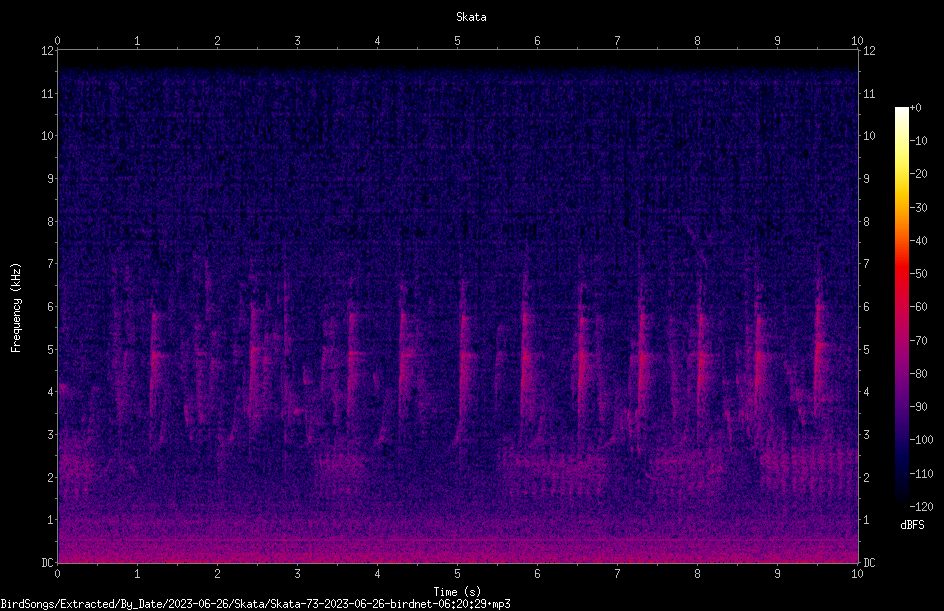Click the '7' tick on top time axis

coord(617,41)
